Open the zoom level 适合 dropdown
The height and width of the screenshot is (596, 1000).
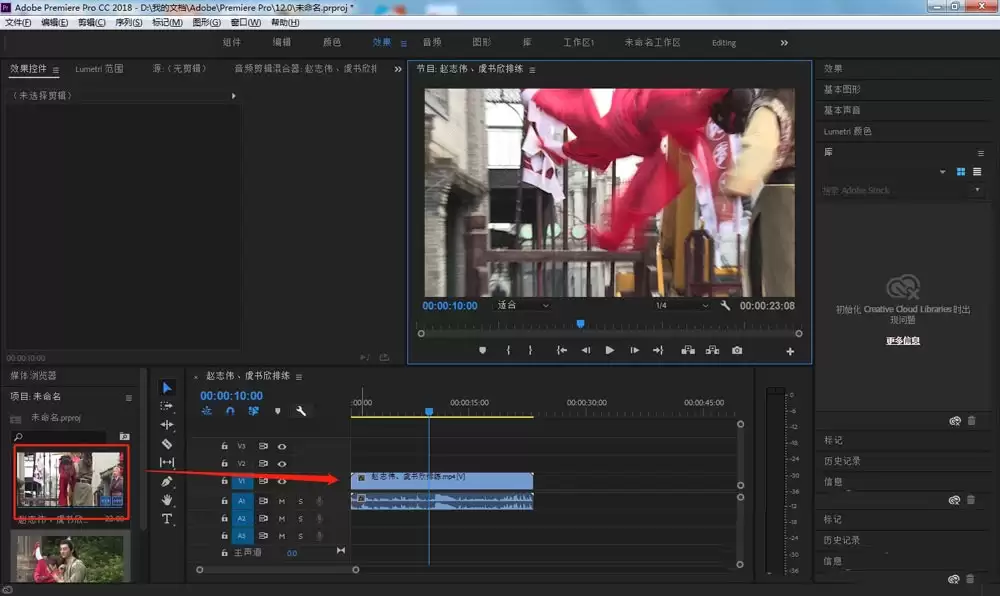pos(522,305)
